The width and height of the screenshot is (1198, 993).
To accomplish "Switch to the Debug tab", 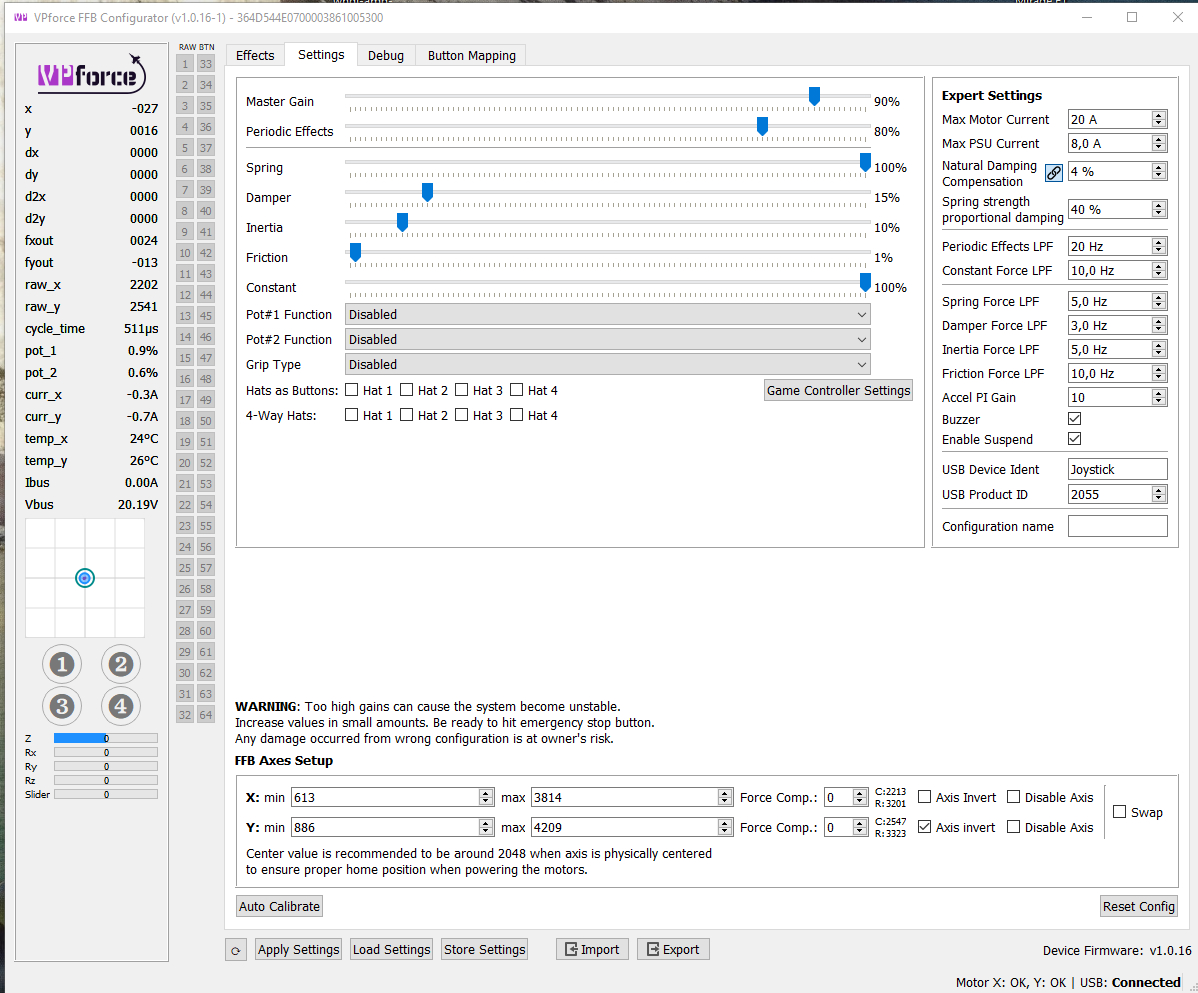I will coord(386,55).
